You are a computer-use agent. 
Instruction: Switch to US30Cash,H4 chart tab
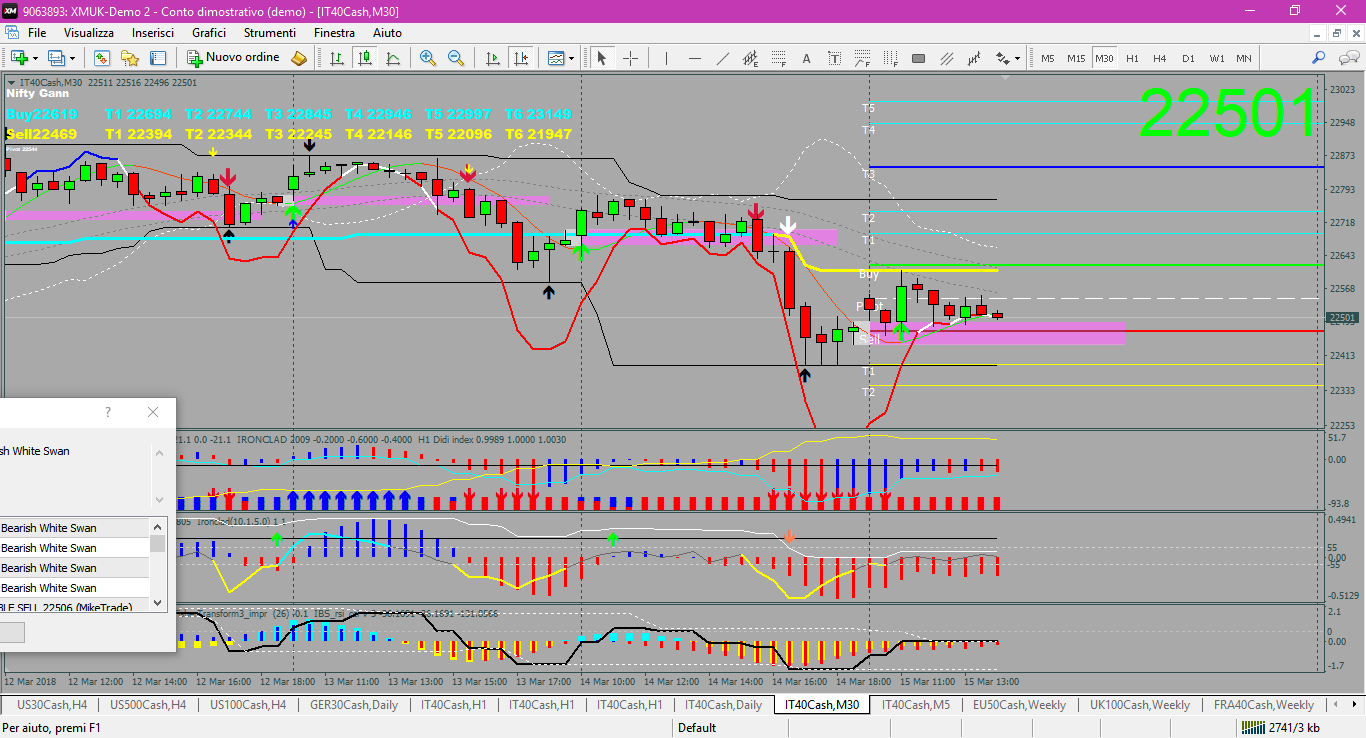tap(52, 705)
